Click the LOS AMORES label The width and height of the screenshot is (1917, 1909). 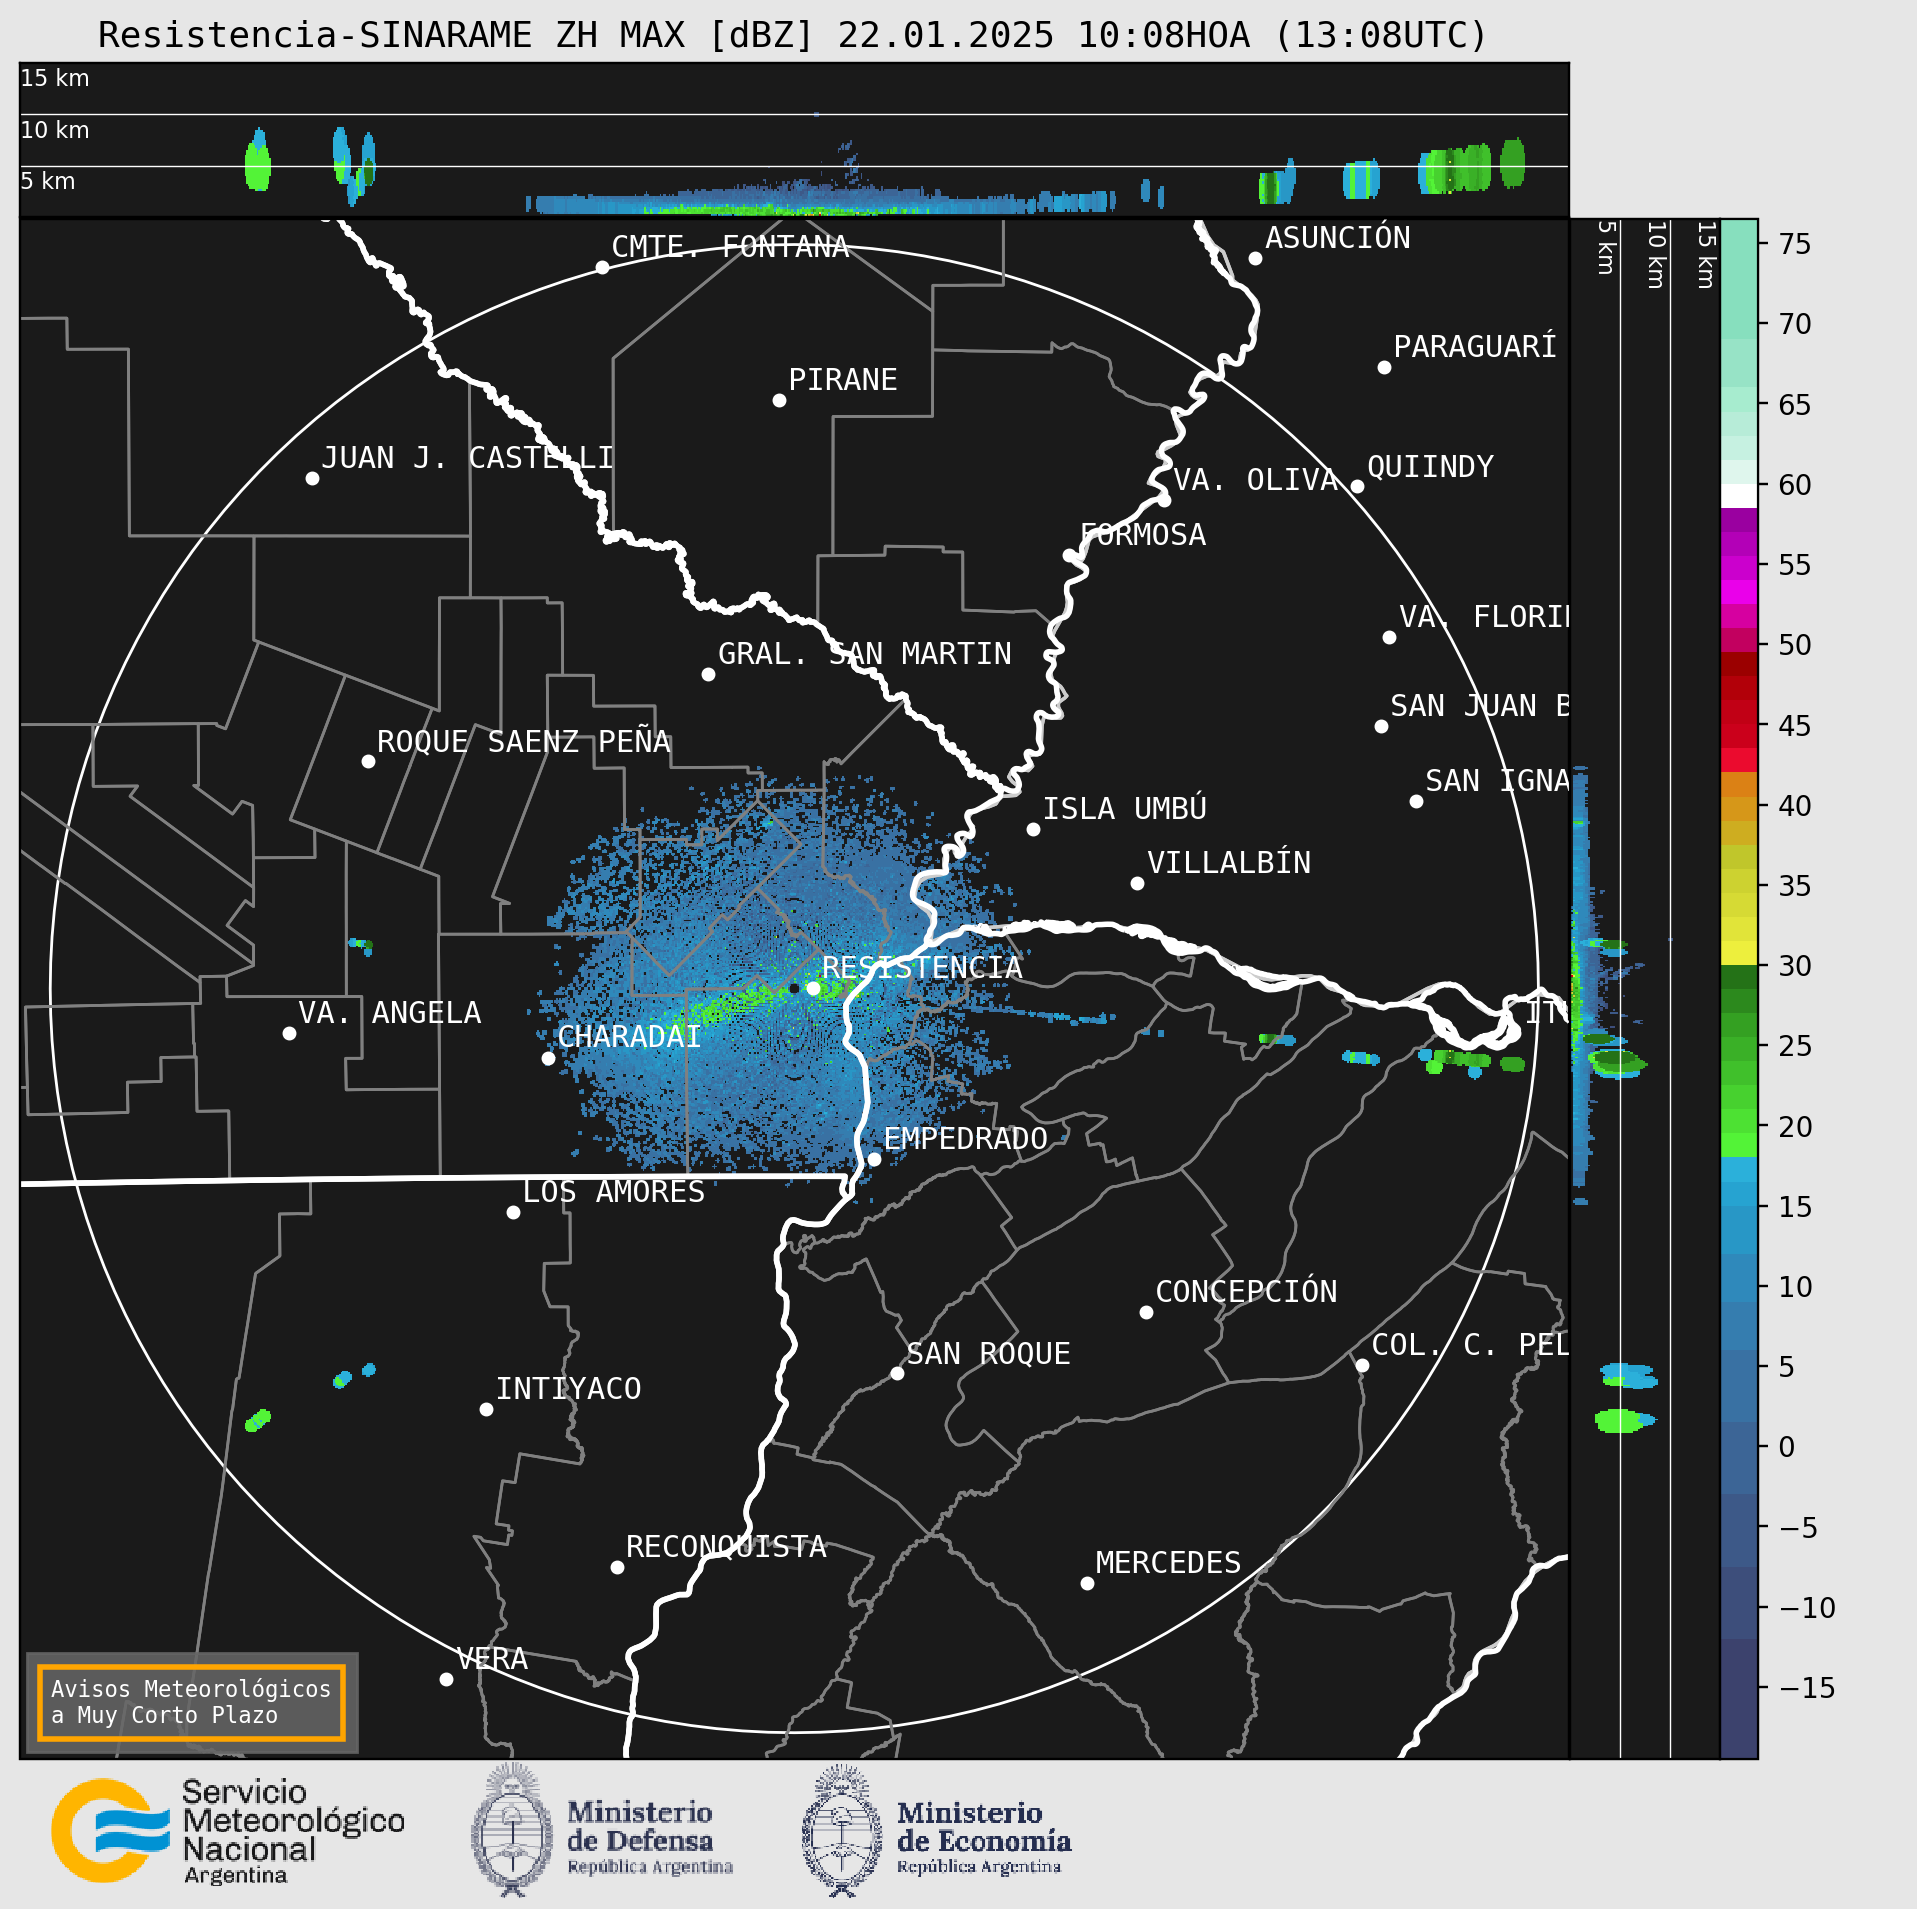click(x=614, y=1192)
